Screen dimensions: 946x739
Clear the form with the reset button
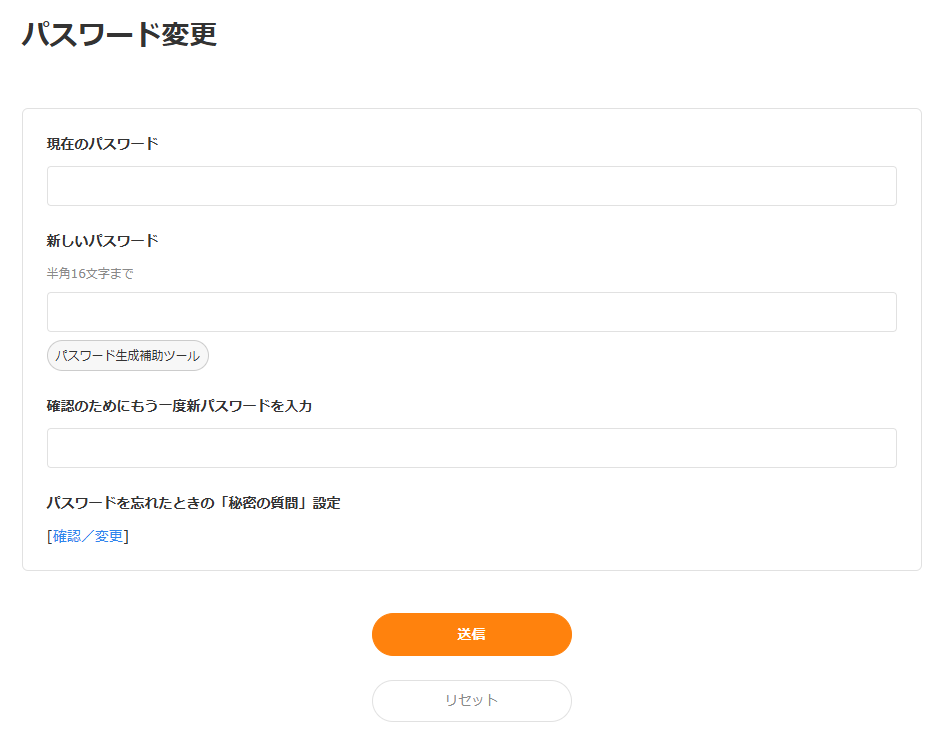[471, 700]
